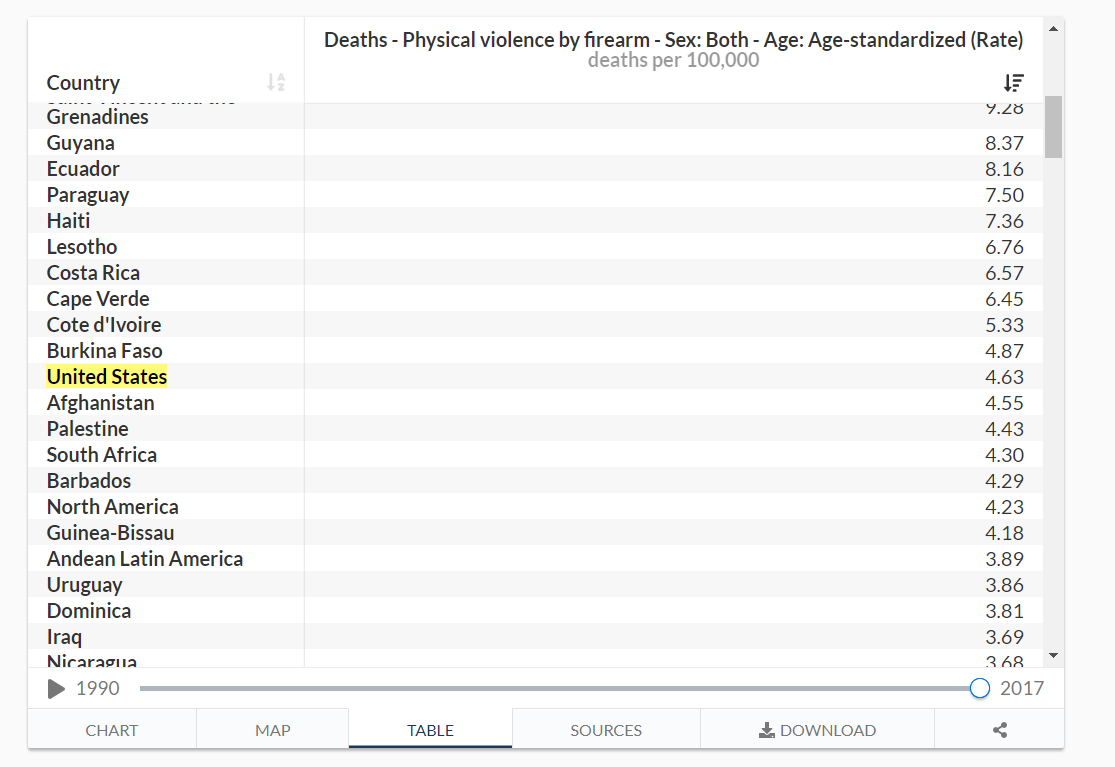This screenshot has height=767, width=1115.
Task: Click the 8.37 value for Guyana
Action: point(1004,143)
